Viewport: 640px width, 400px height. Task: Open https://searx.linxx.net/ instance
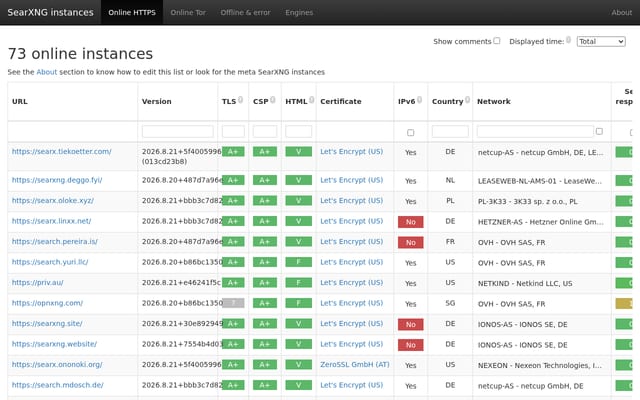pos(51,221)
